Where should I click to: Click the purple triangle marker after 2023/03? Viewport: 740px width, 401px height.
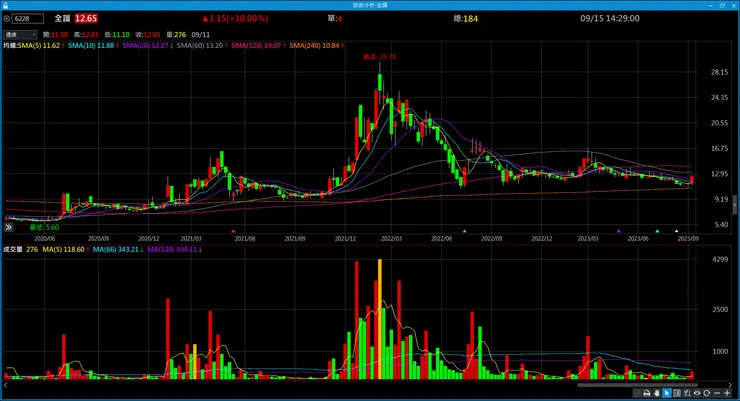pos(619,231)
